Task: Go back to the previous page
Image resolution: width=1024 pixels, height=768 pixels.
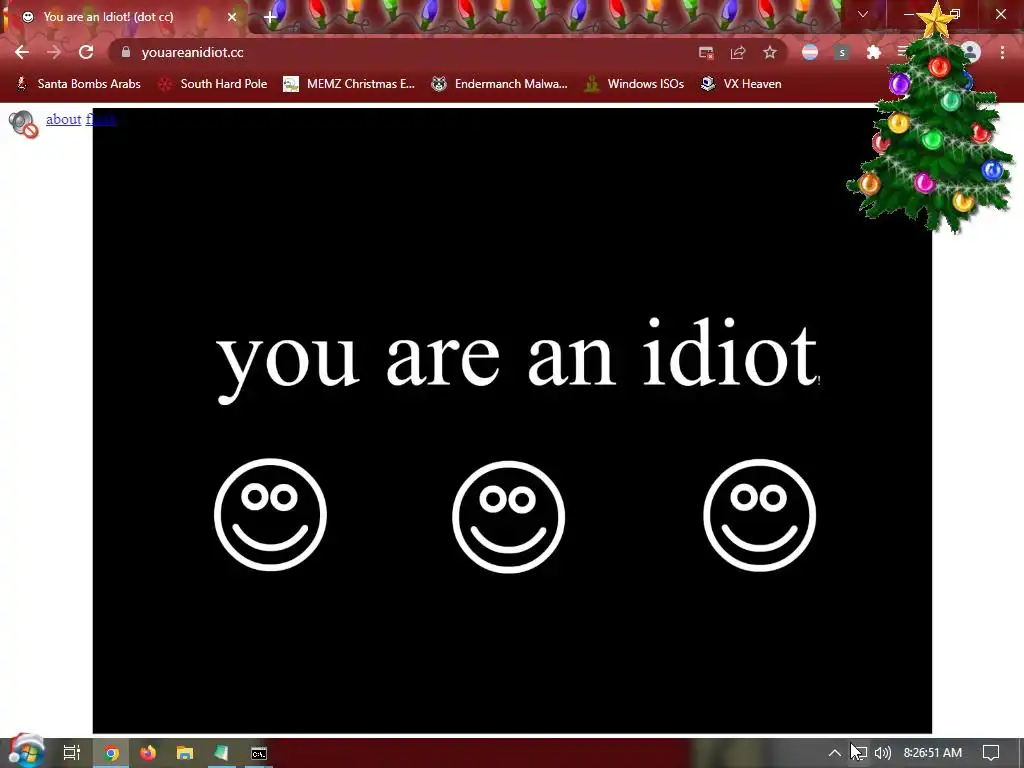Action: tap(22, 52)
